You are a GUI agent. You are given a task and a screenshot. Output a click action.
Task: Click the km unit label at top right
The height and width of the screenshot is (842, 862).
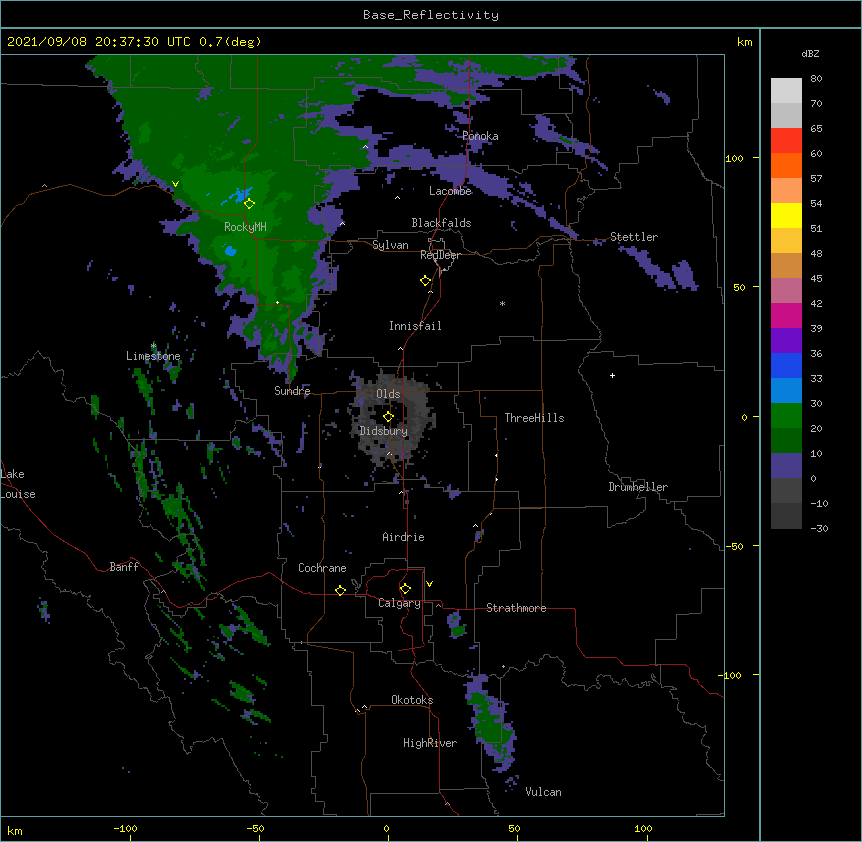(744, 42)
